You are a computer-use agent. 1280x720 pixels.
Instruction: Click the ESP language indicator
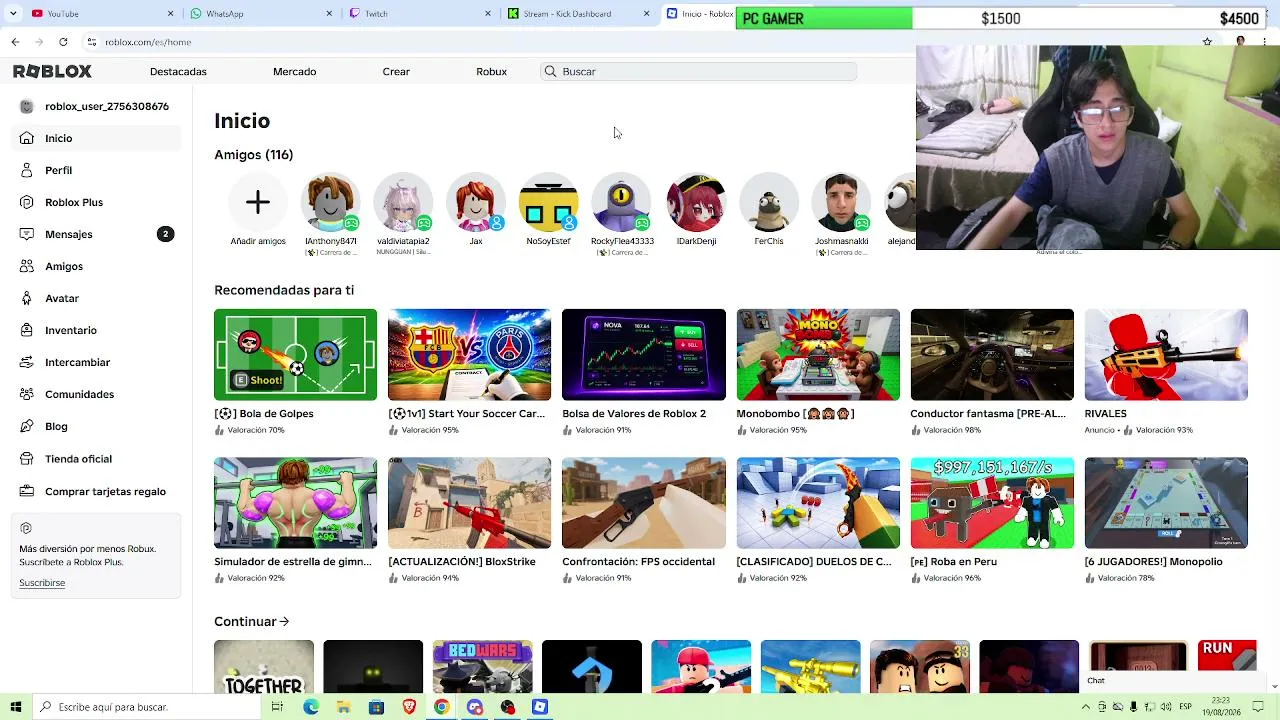click(x=1185, y=707)
